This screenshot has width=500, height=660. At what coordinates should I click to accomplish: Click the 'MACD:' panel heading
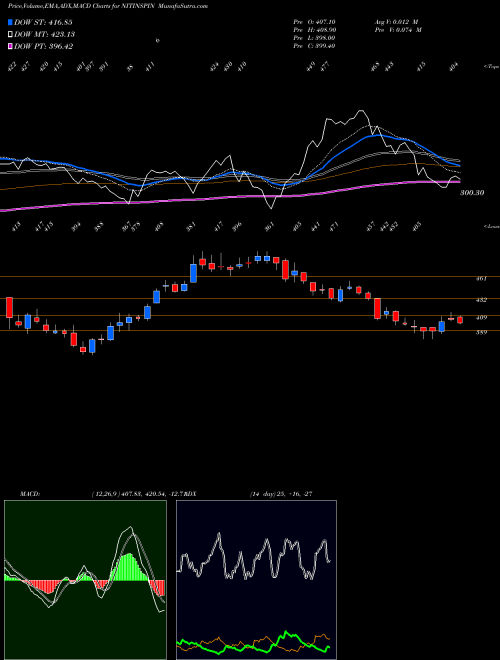(x=30, y=494)
